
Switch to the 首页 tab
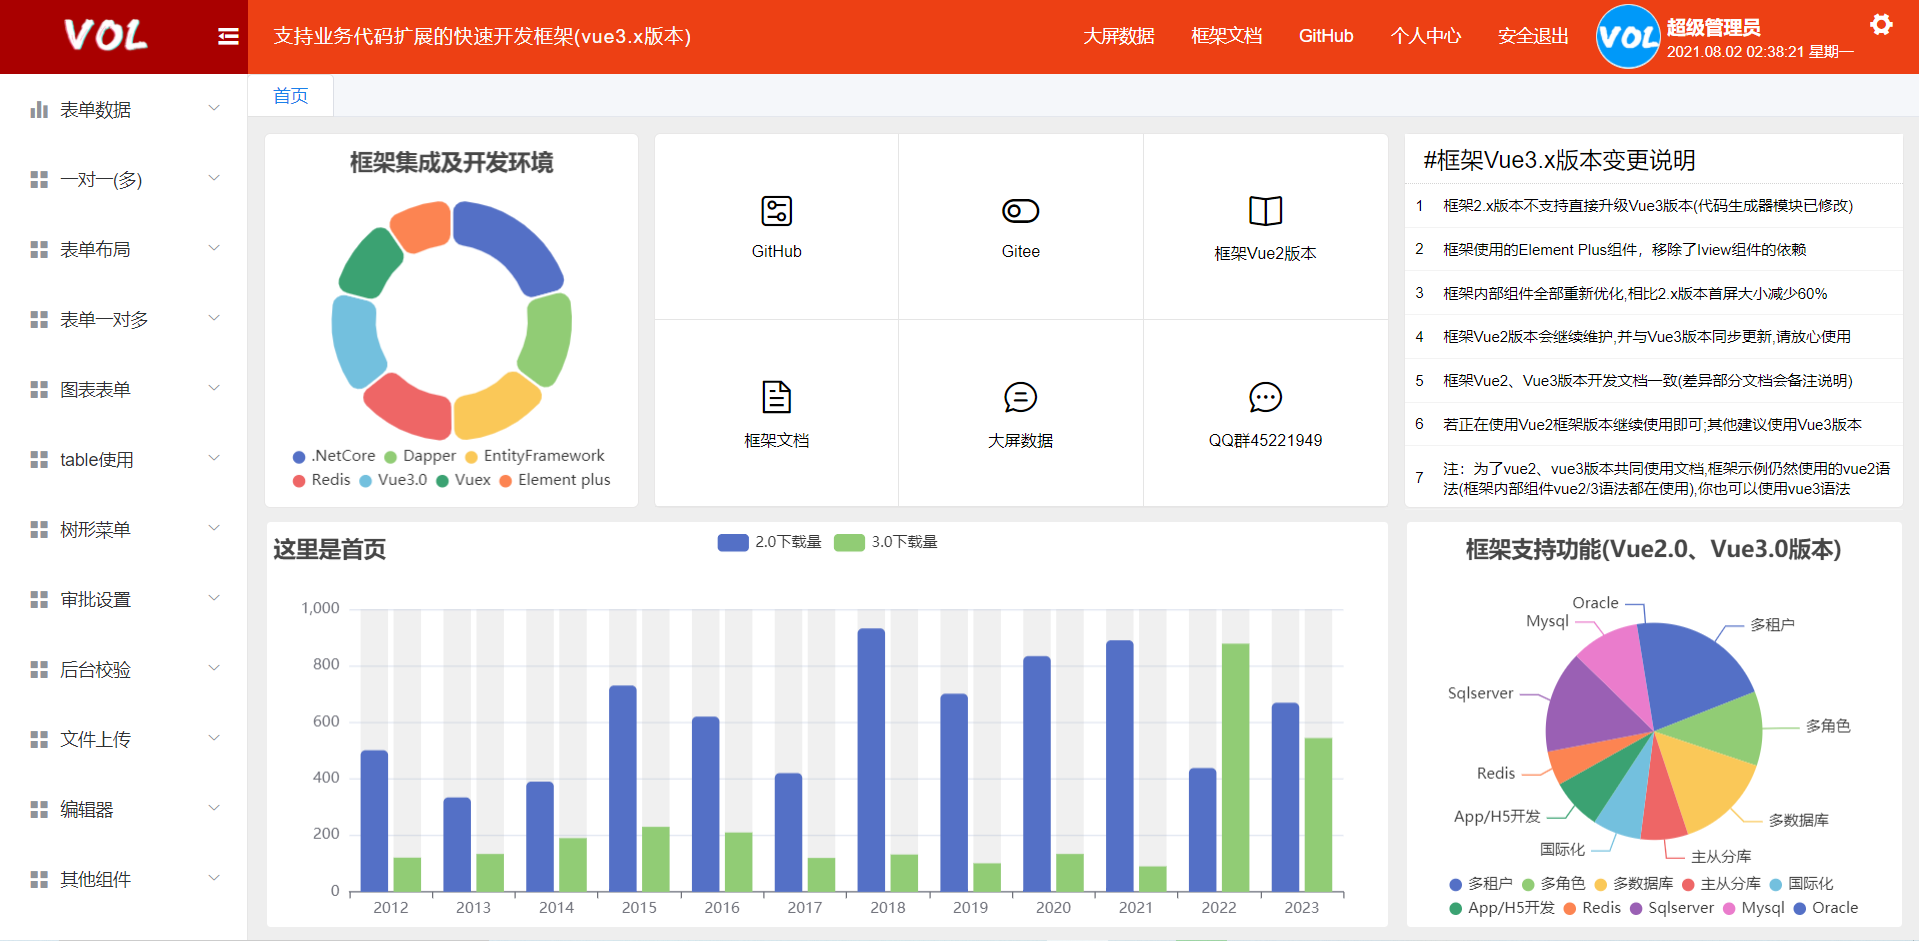(x=290, y=95)
